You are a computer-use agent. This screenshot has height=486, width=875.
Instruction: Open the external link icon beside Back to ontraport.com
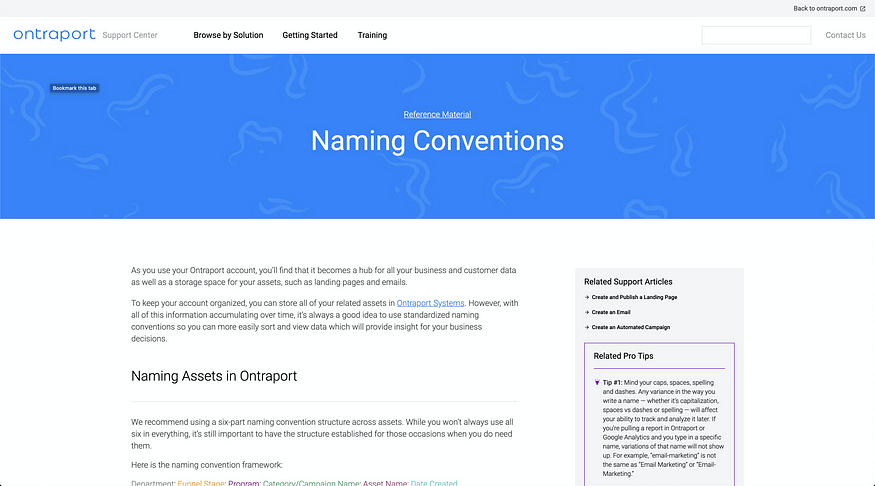click(x=863, y=8)
